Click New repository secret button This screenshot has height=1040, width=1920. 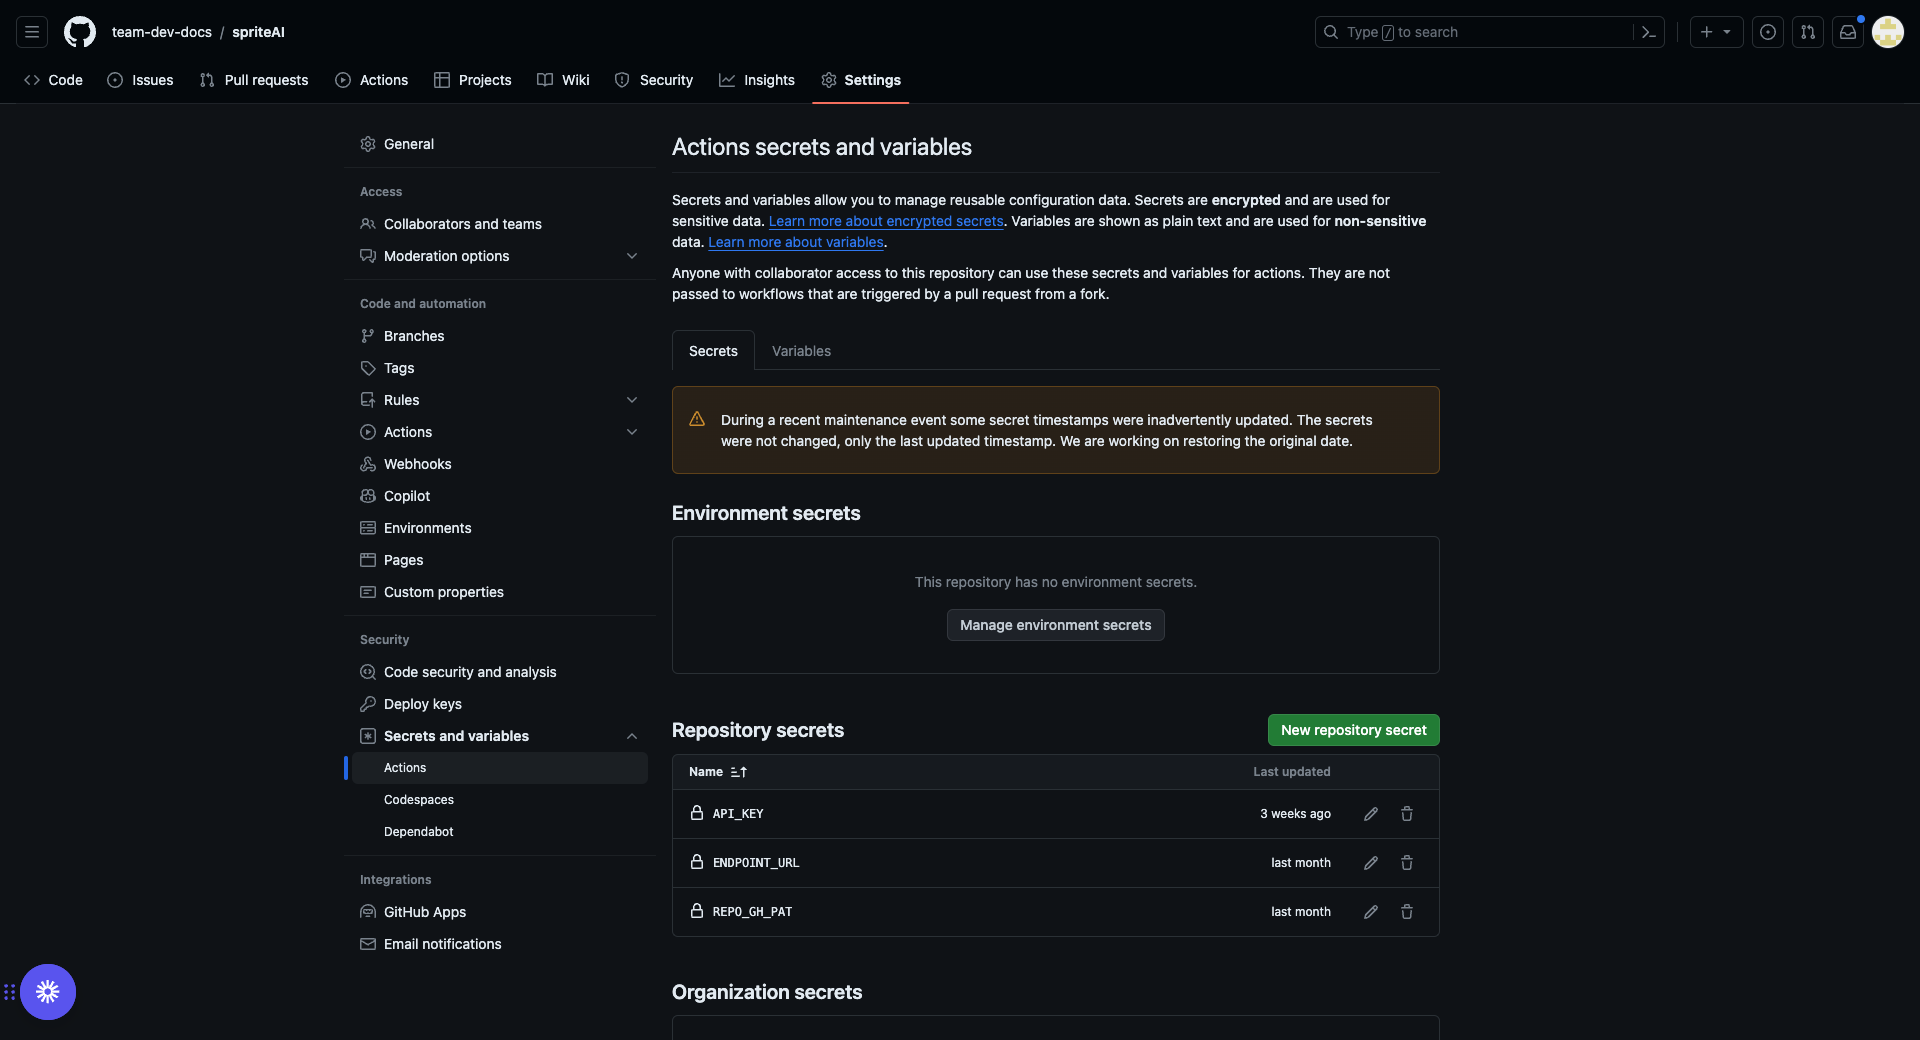1353,730
